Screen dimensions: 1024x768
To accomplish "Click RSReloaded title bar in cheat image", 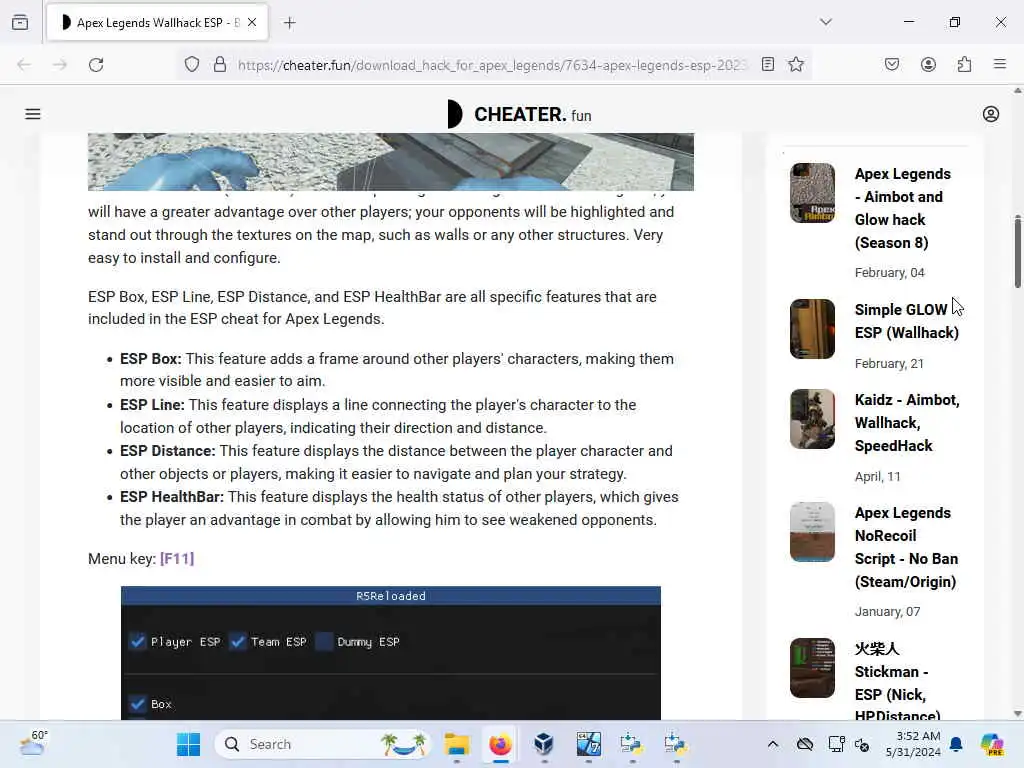I will coord(391,596).
